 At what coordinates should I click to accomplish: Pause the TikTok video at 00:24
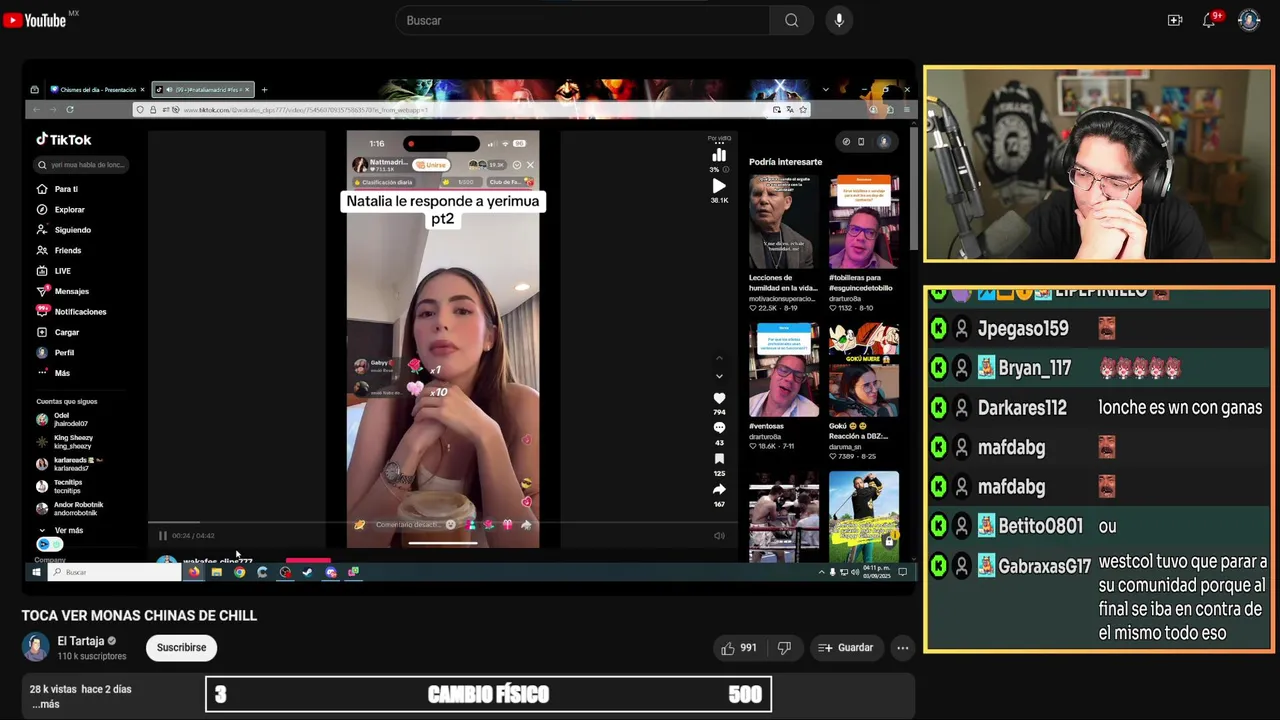point(162,536)
